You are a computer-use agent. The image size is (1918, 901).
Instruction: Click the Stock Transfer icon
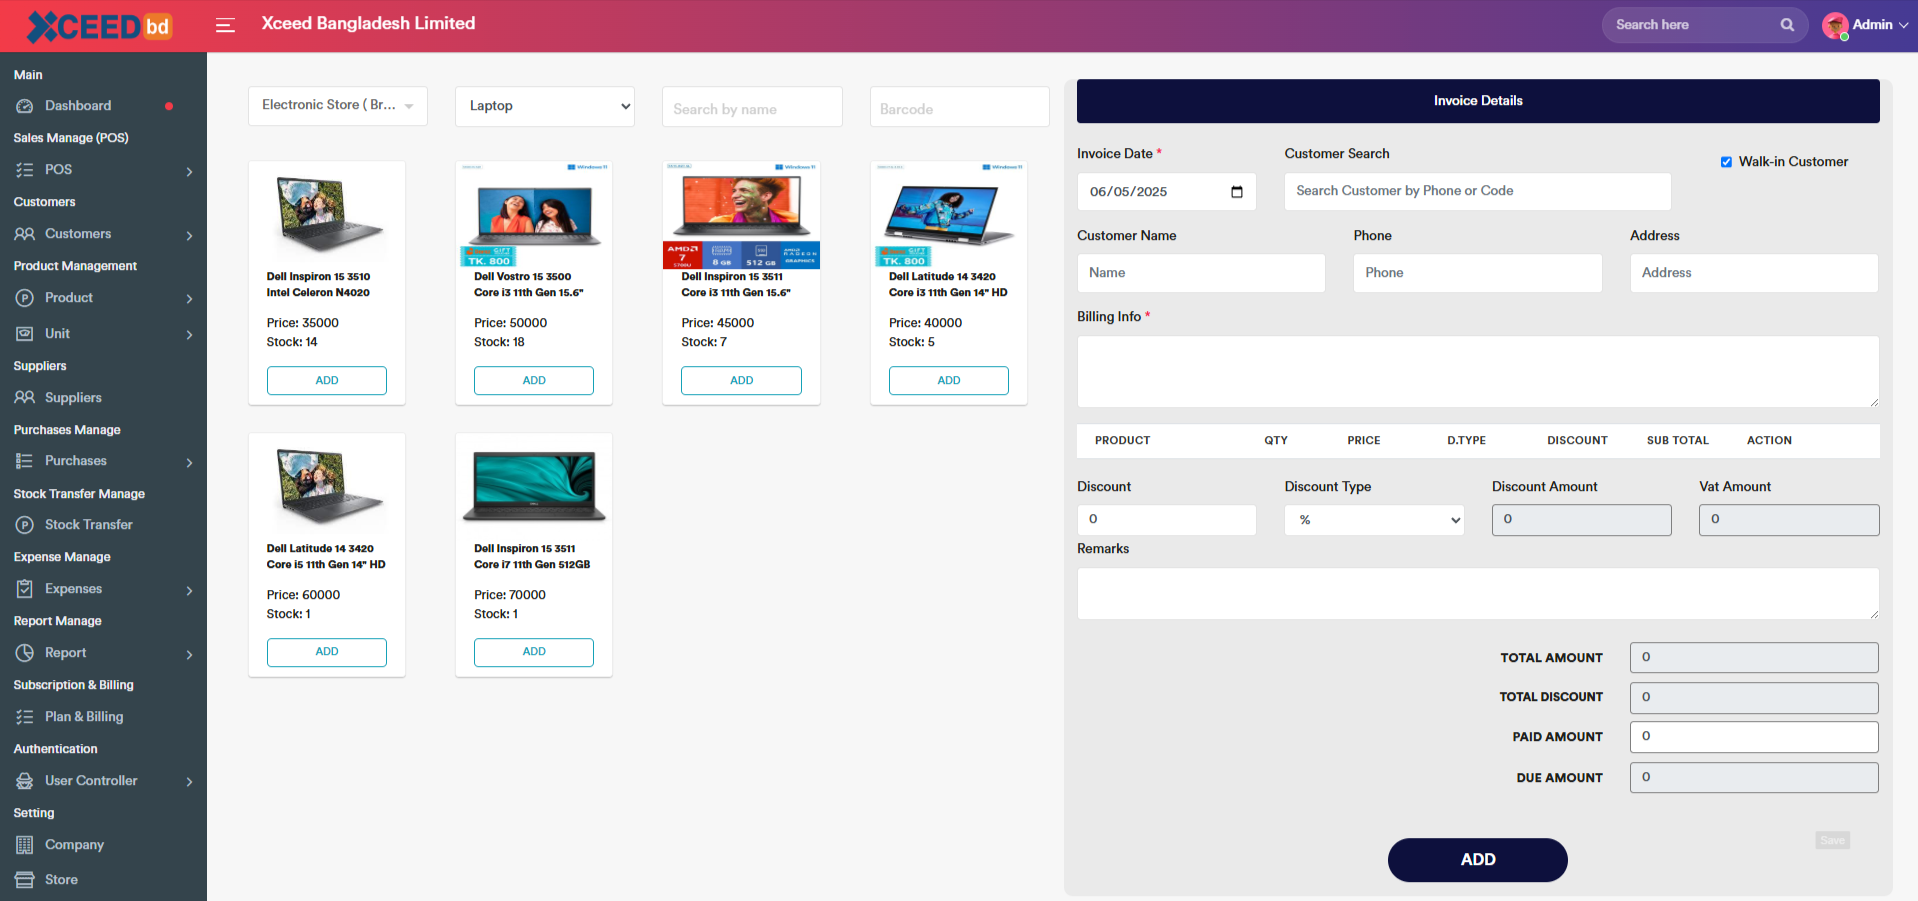(x=25, y=525)
